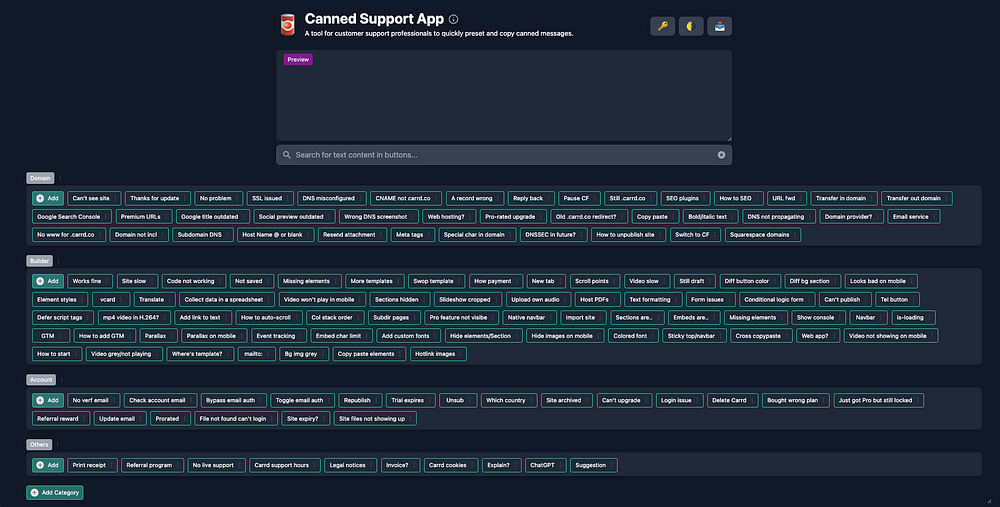Open the kebab menu beside the Account category
The height and width of the screenshot is (507, 1000).
click(62, 379)
